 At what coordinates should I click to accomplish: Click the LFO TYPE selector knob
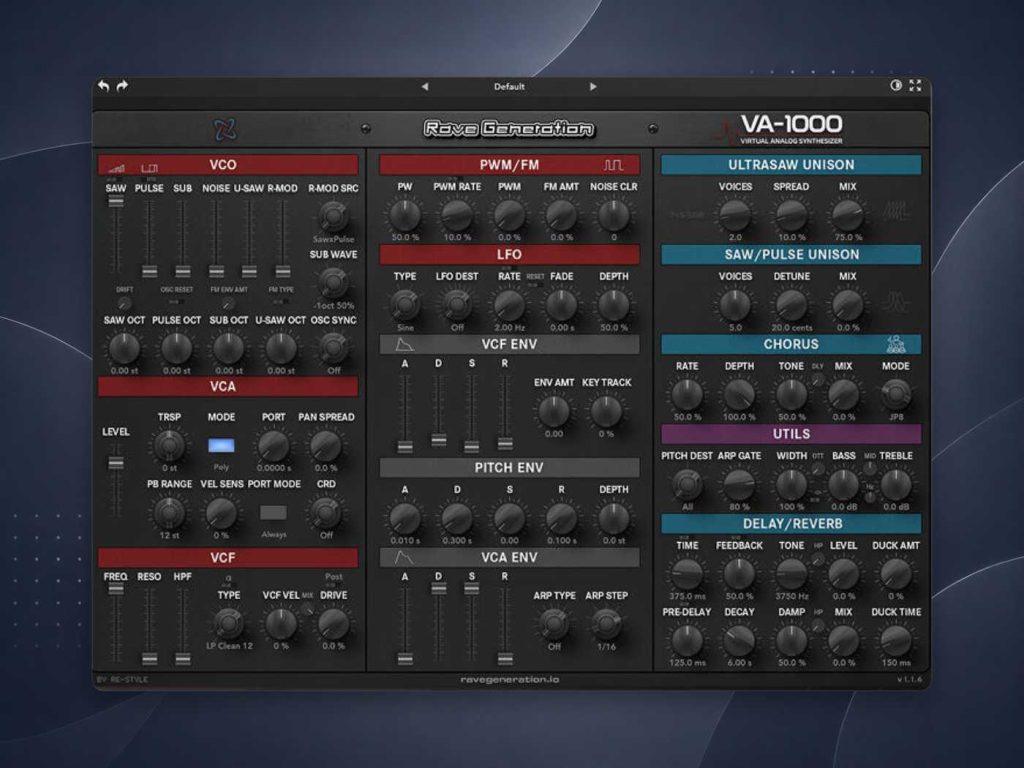[x=404, y=304]
